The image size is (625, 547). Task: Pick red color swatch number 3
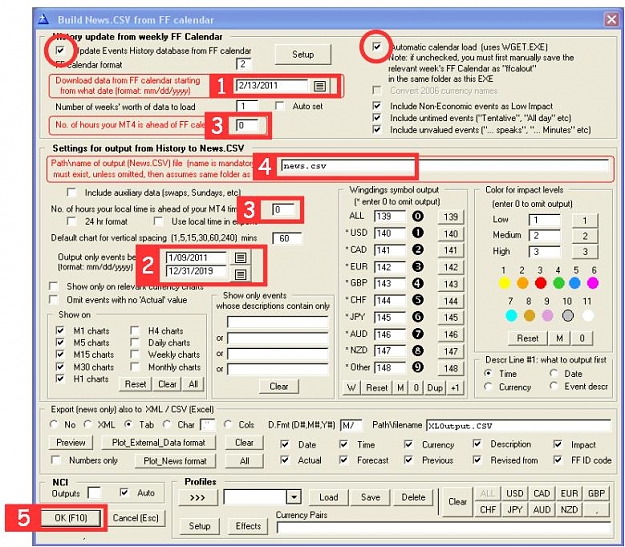coord(540,283)
